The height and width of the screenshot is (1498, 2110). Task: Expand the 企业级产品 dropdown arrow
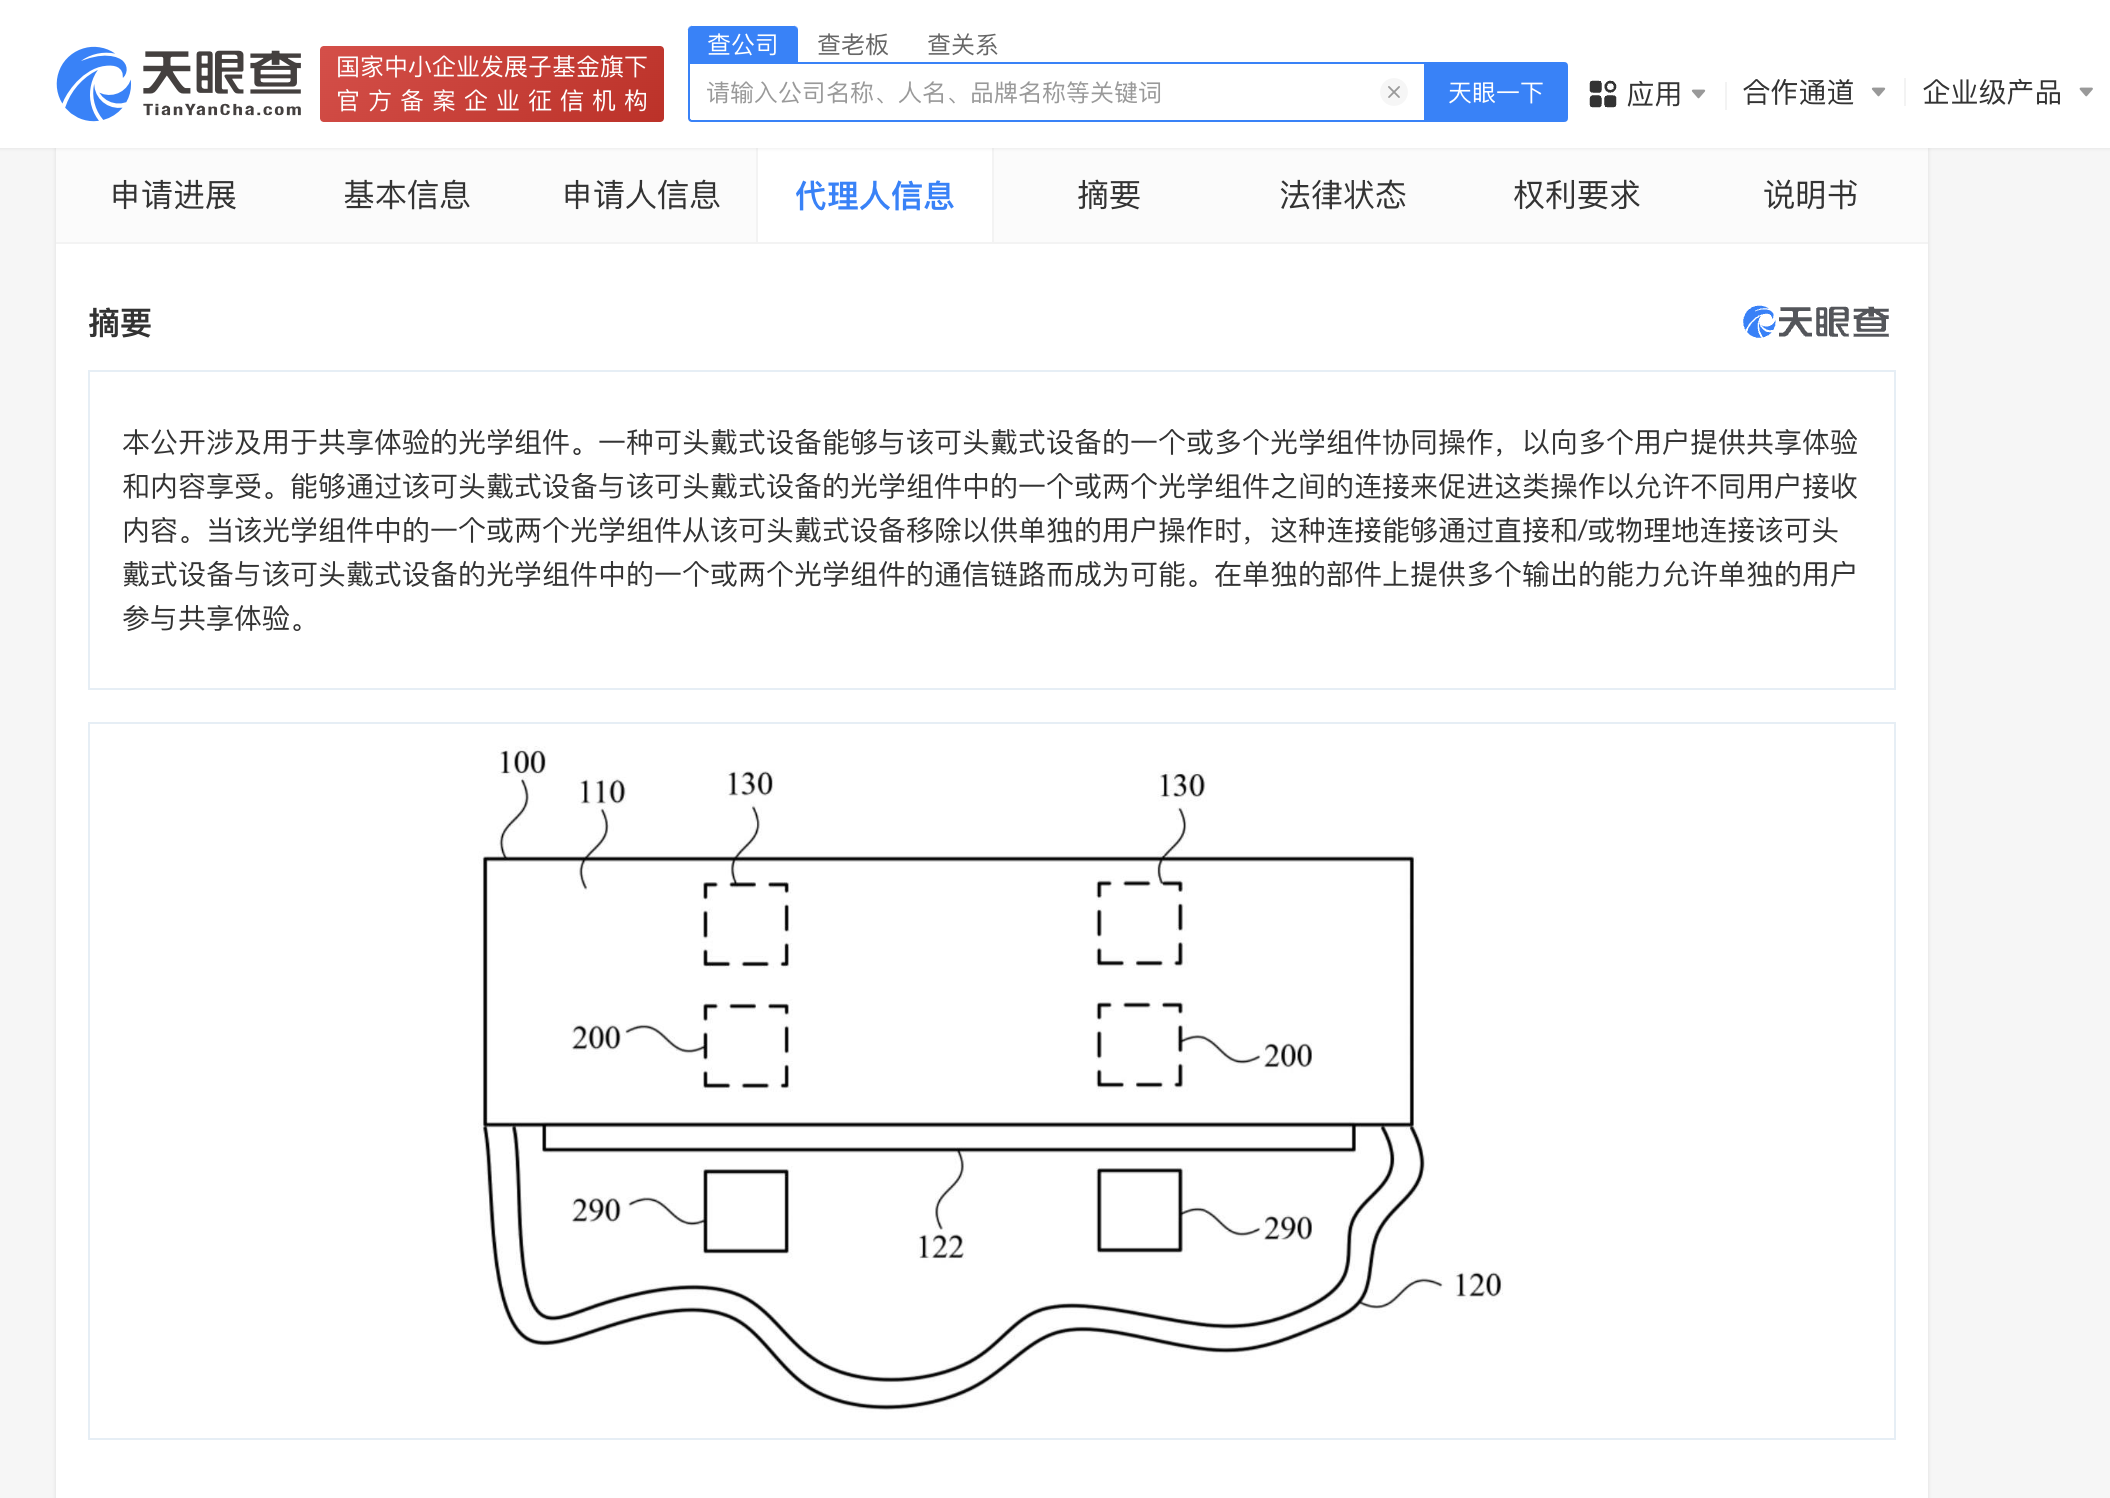coord(2086,92)
